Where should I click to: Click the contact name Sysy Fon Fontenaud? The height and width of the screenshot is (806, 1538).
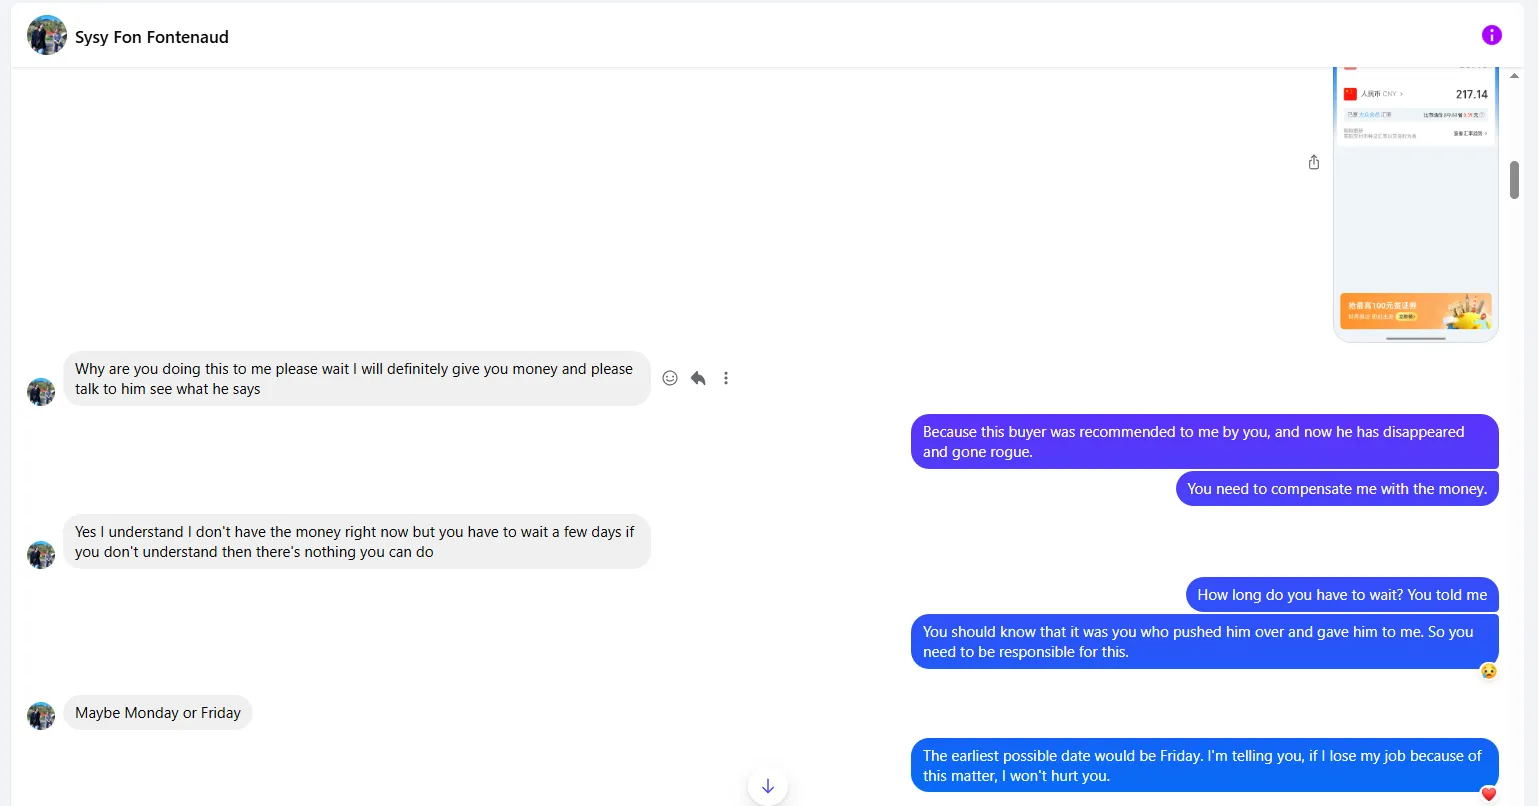point(152,37)
